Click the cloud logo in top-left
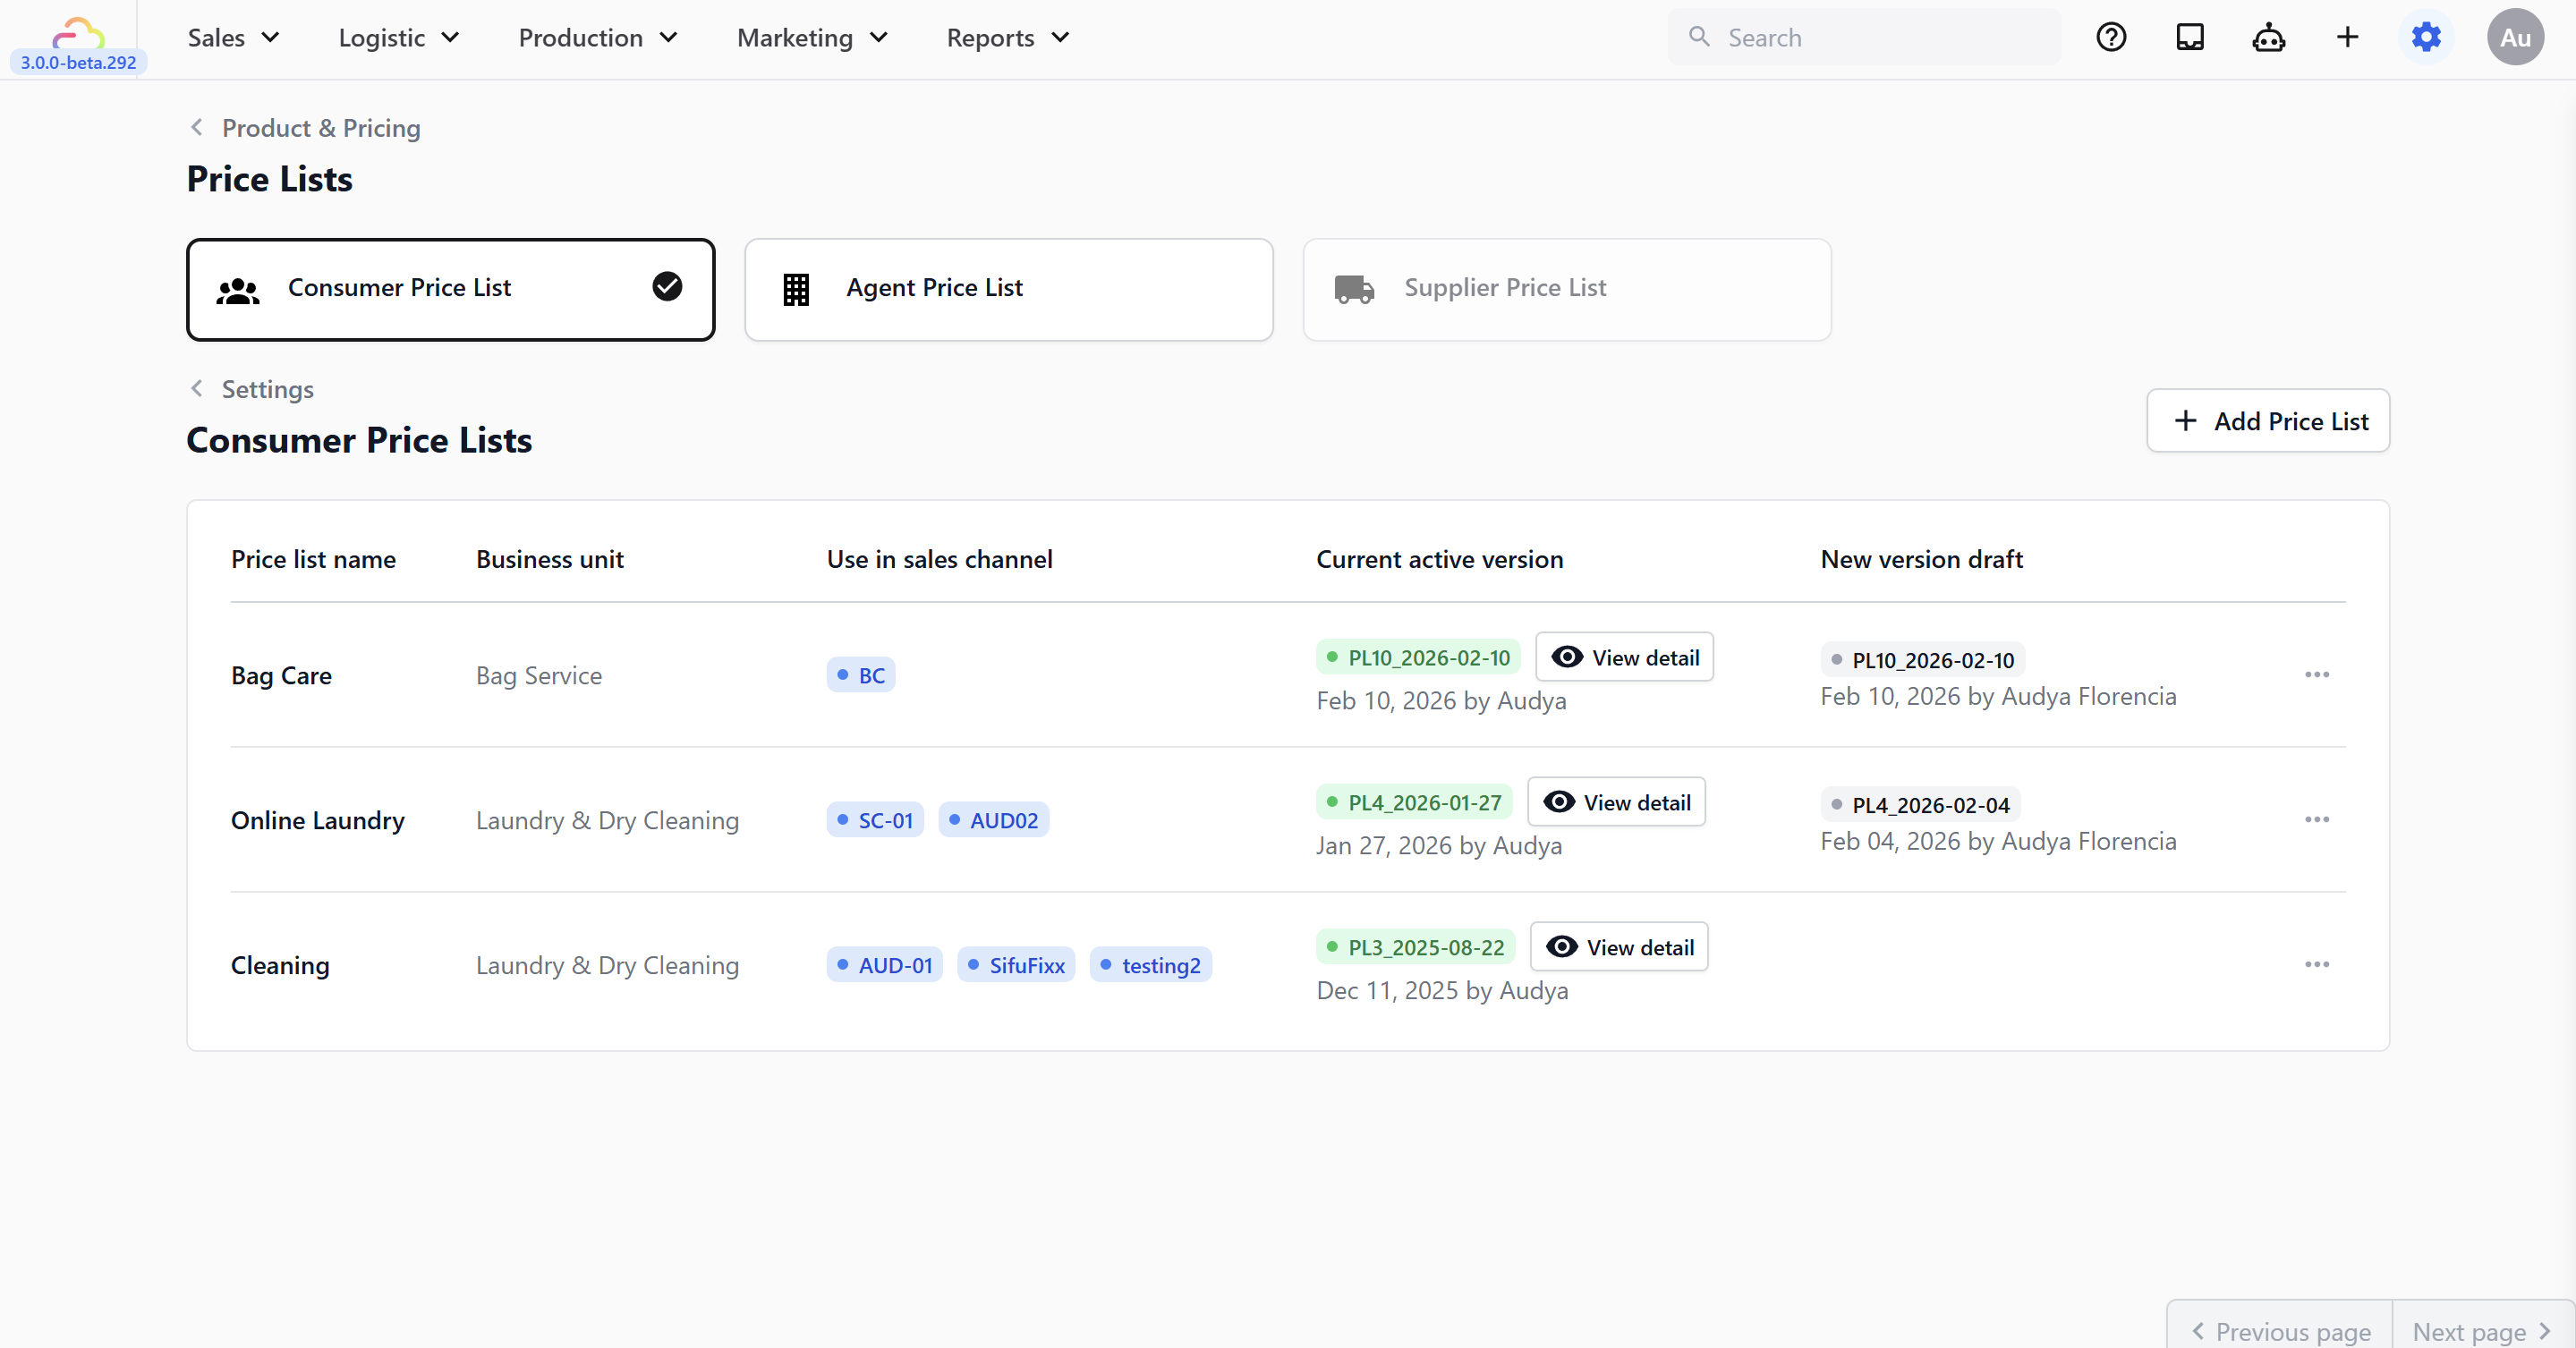 [78, 34]
